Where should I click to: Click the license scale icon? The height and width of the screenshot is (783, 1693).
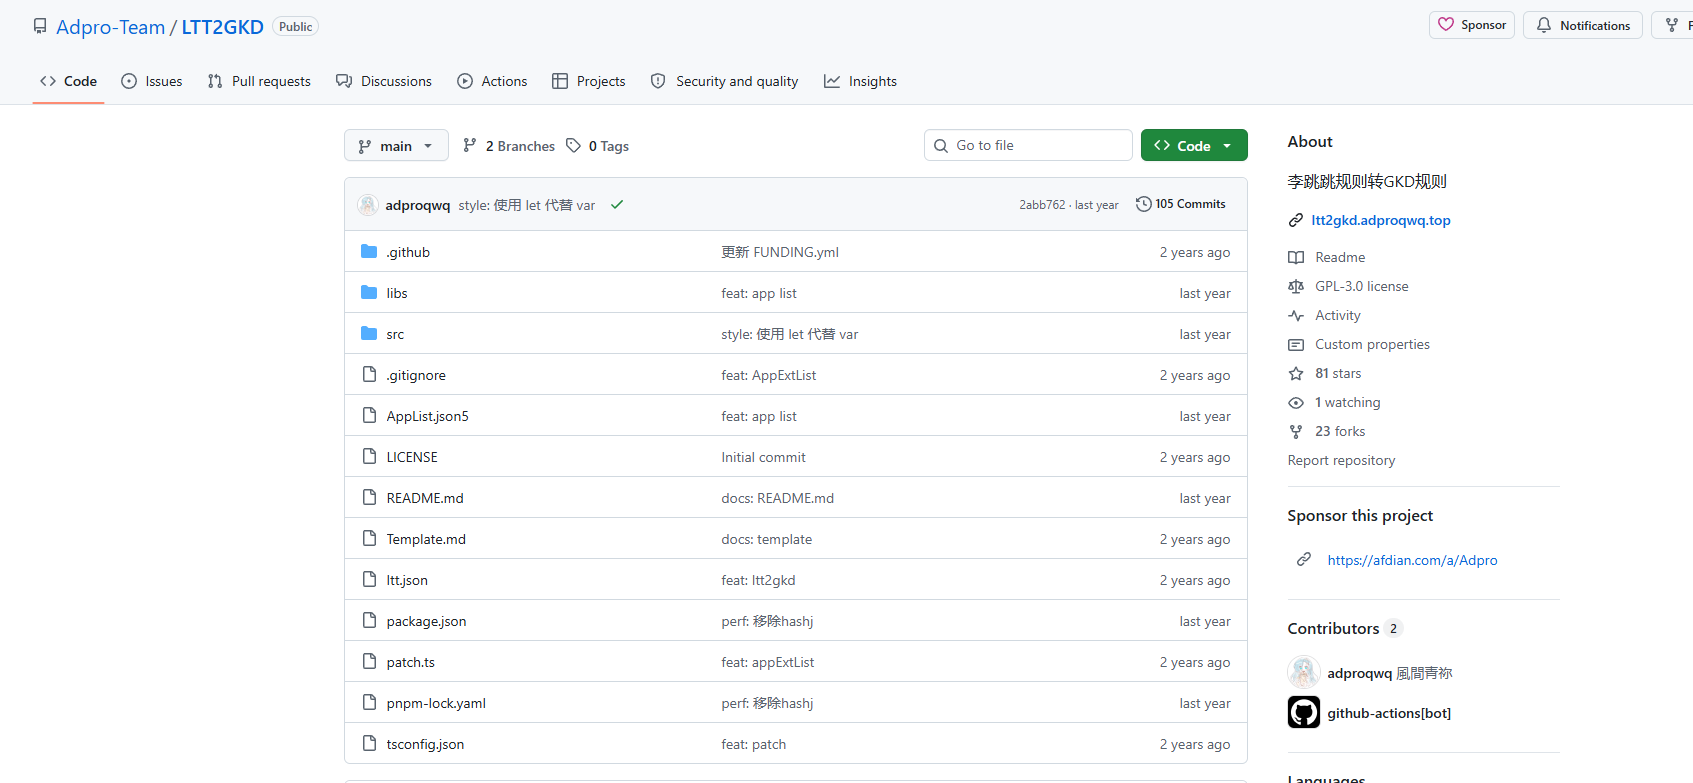(x=1296, y=286)
